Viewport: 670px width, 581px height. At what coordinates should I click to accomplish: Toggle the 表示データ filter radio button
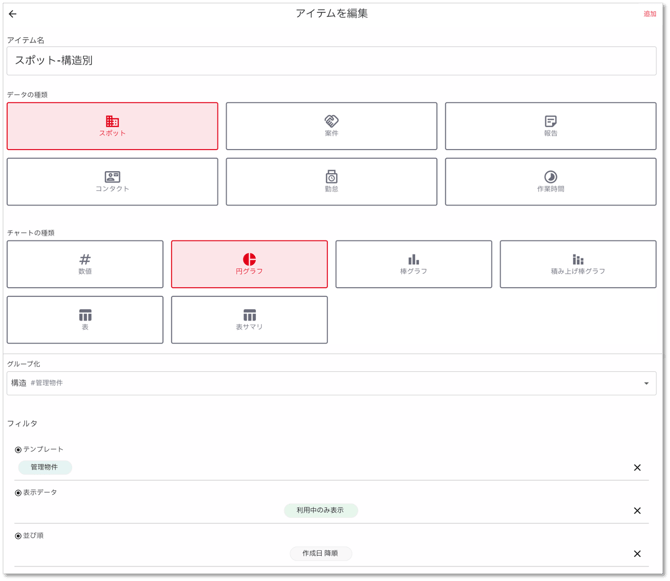tap(18, 493)
